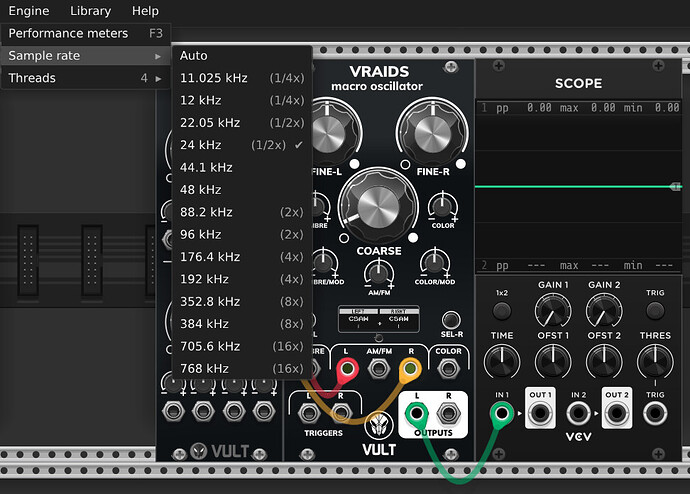Click the OUT 1 jack on Scope
Viewport: 690px width, 494px height.
click(x=540, y=414)
